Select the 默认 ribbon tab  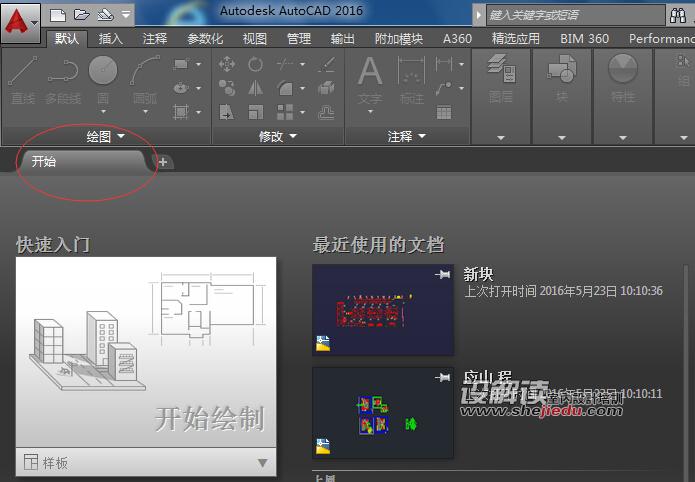point(66,39)
